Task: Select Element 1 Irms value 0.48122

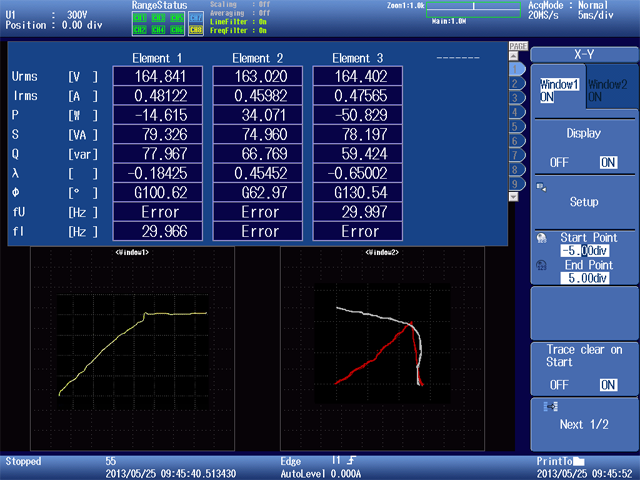Action: tap(158, 96)
